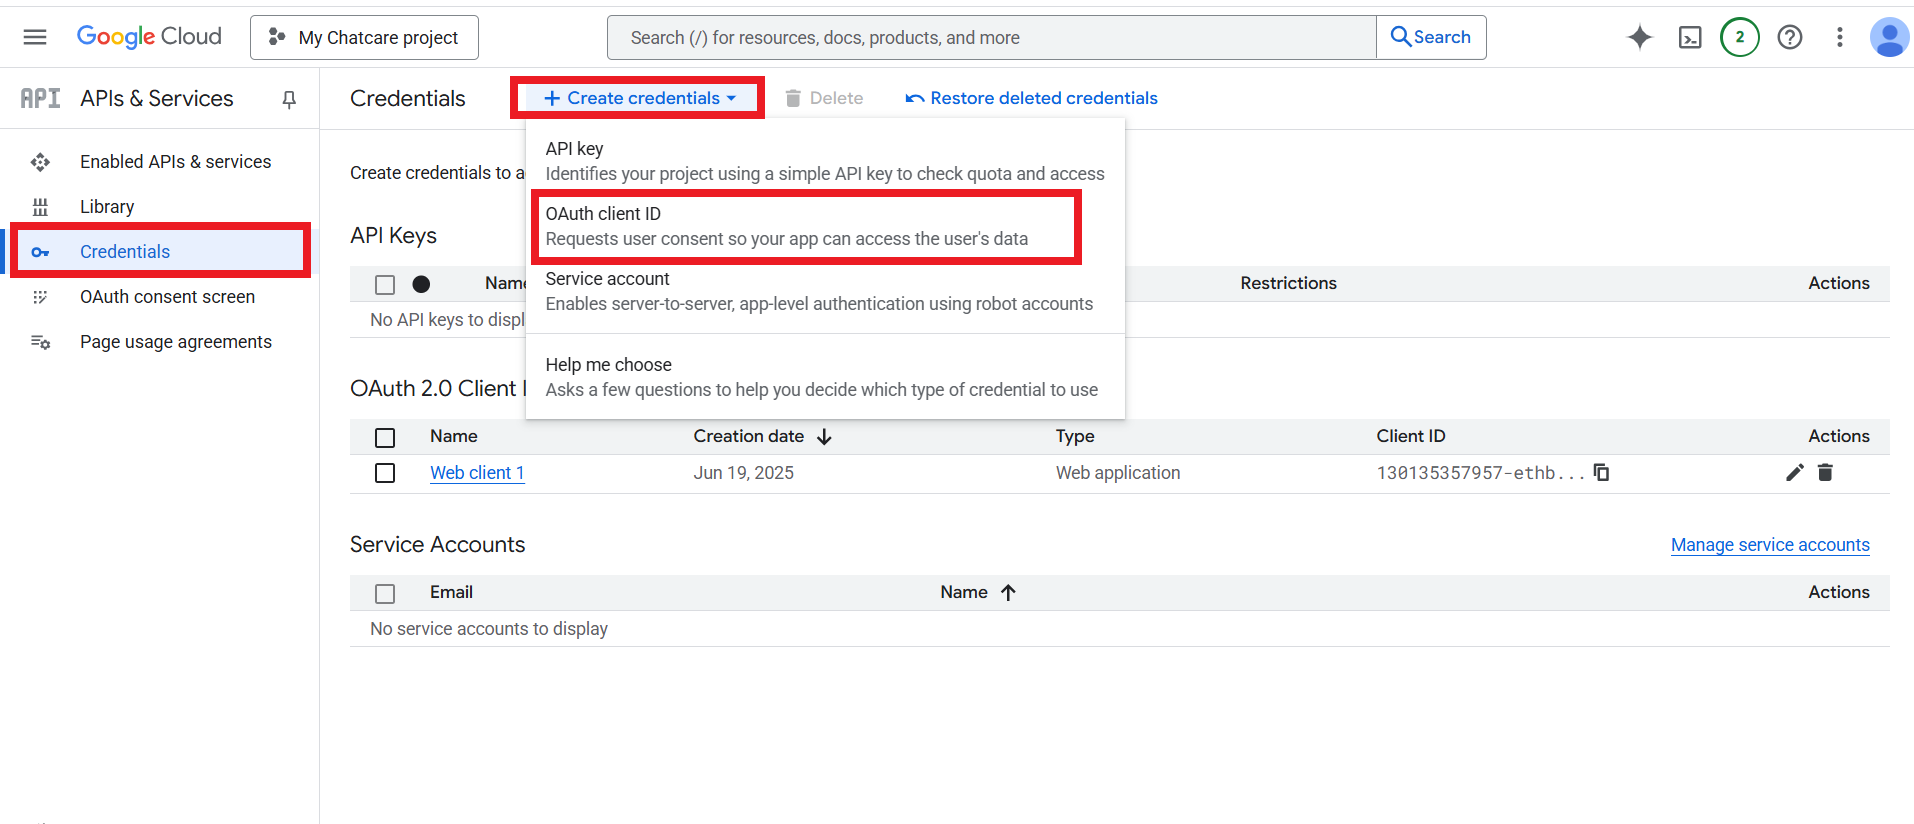Click the Credentials key icon
Screen dimensions: 1914x824
point(40,252)
